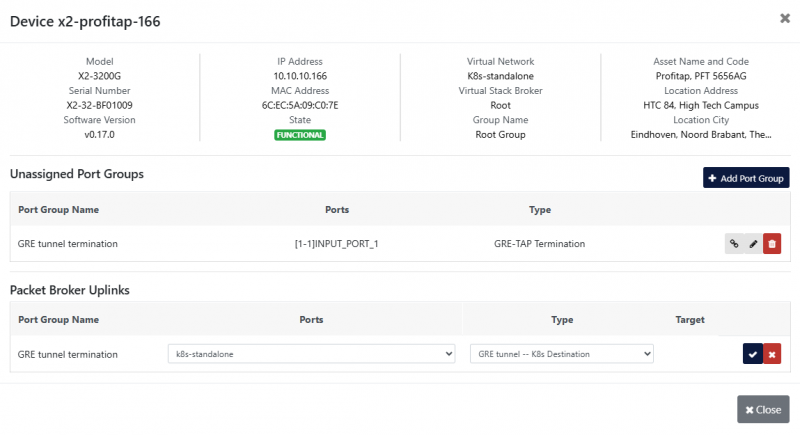This screenshot has width=800, height=435.
Task: Click the serial number X2-32-BF01009
Action: pos(100,105)
